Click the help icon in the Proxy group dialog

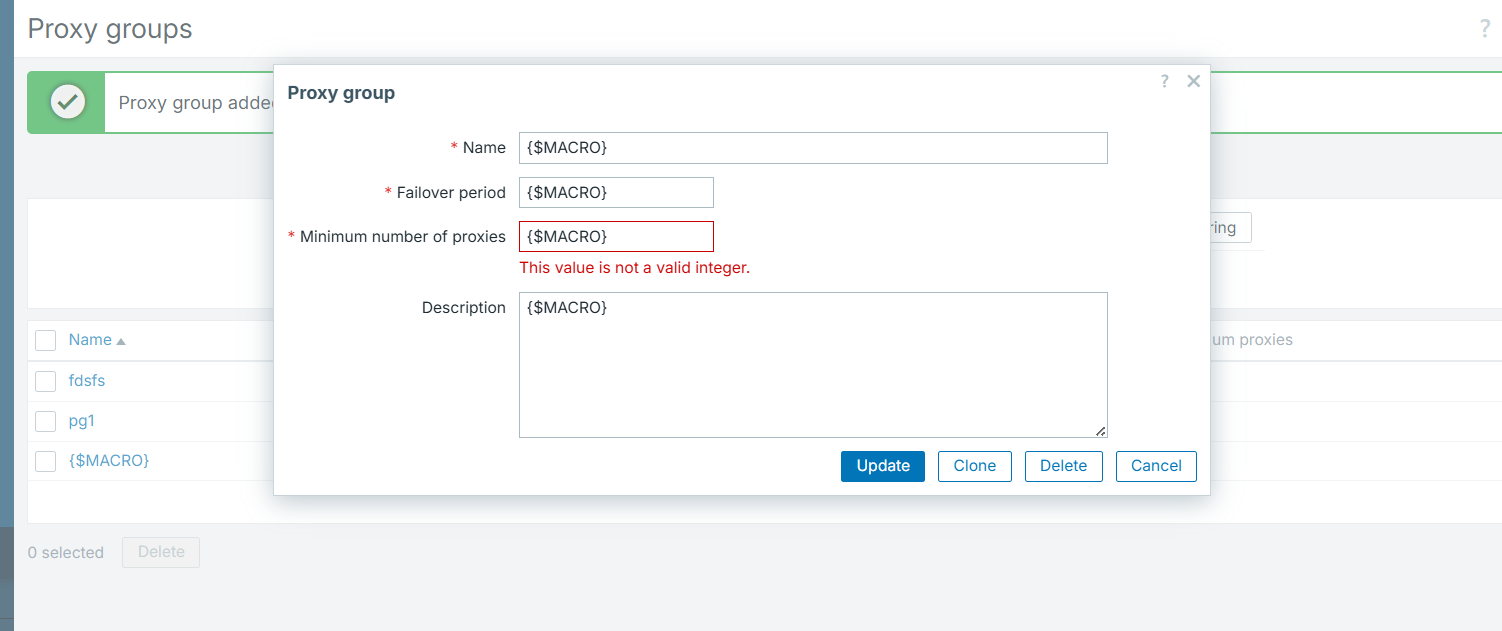(x=1164, y=82)
